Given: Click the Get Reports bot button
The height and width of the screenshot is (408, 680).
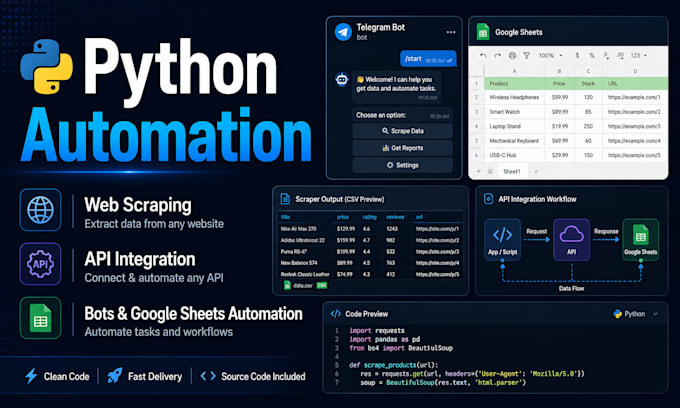Looking at the screenshot, I should pos(402,148).
